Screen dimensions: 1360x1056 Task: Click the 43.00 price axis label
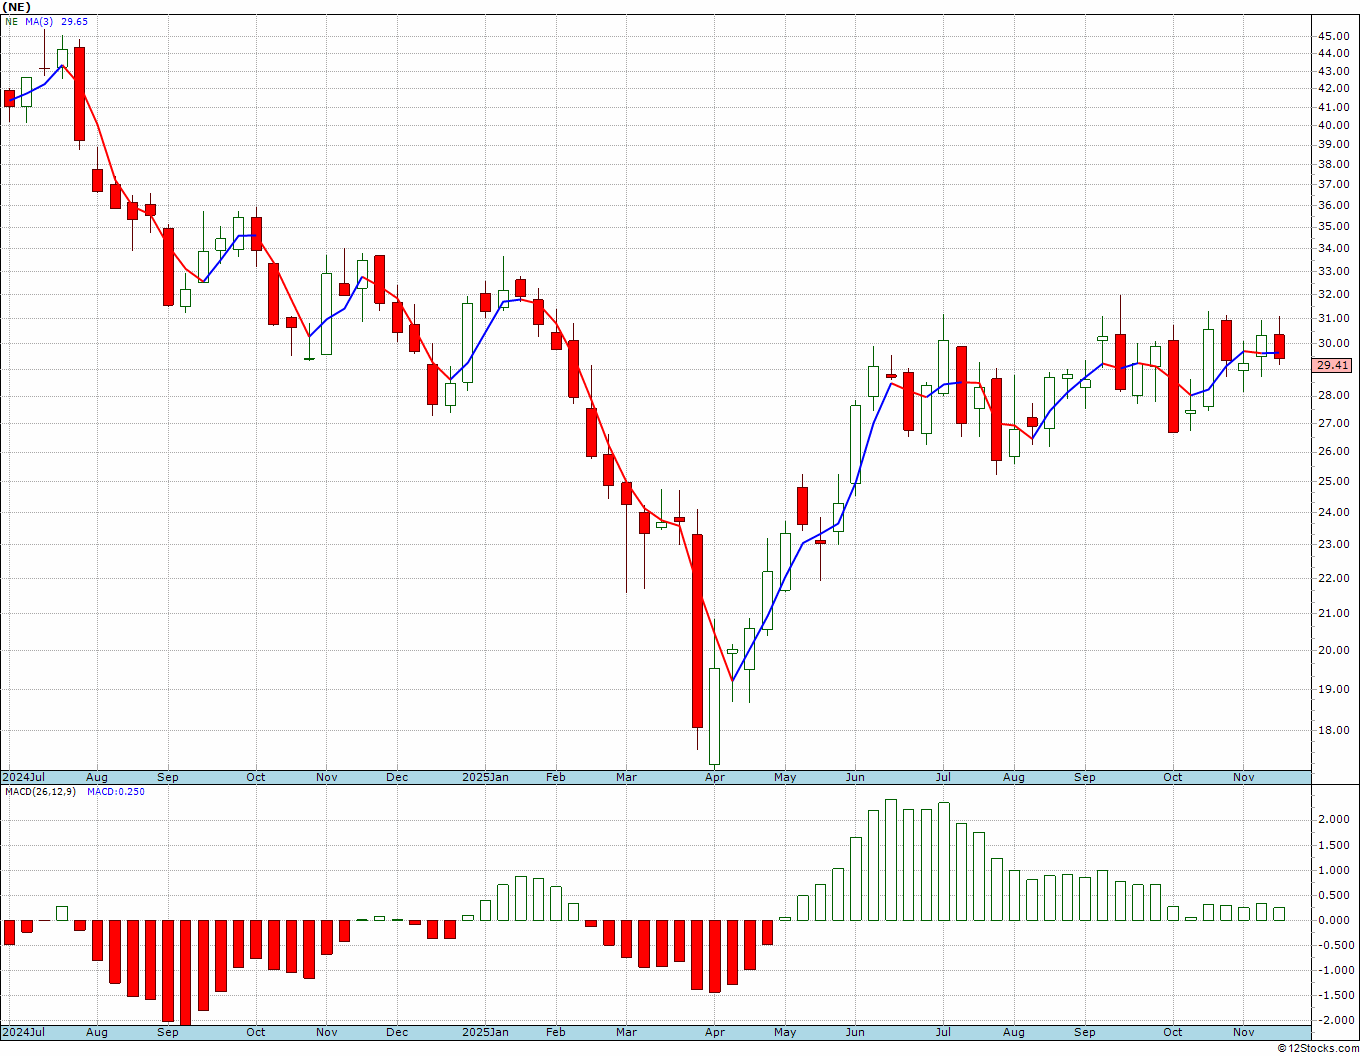(x=1333, y=71)
